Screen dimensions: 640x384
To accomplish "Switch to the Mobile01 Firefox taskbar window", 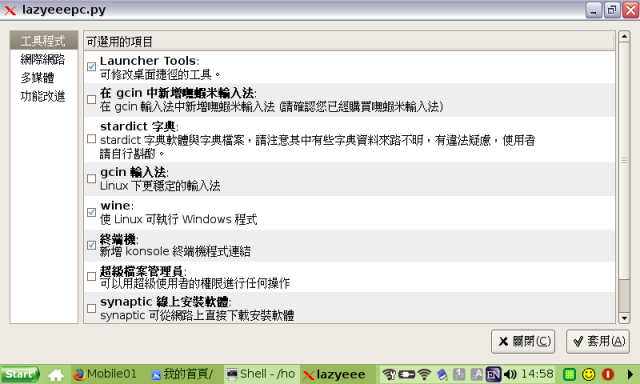I will [106, 374].
